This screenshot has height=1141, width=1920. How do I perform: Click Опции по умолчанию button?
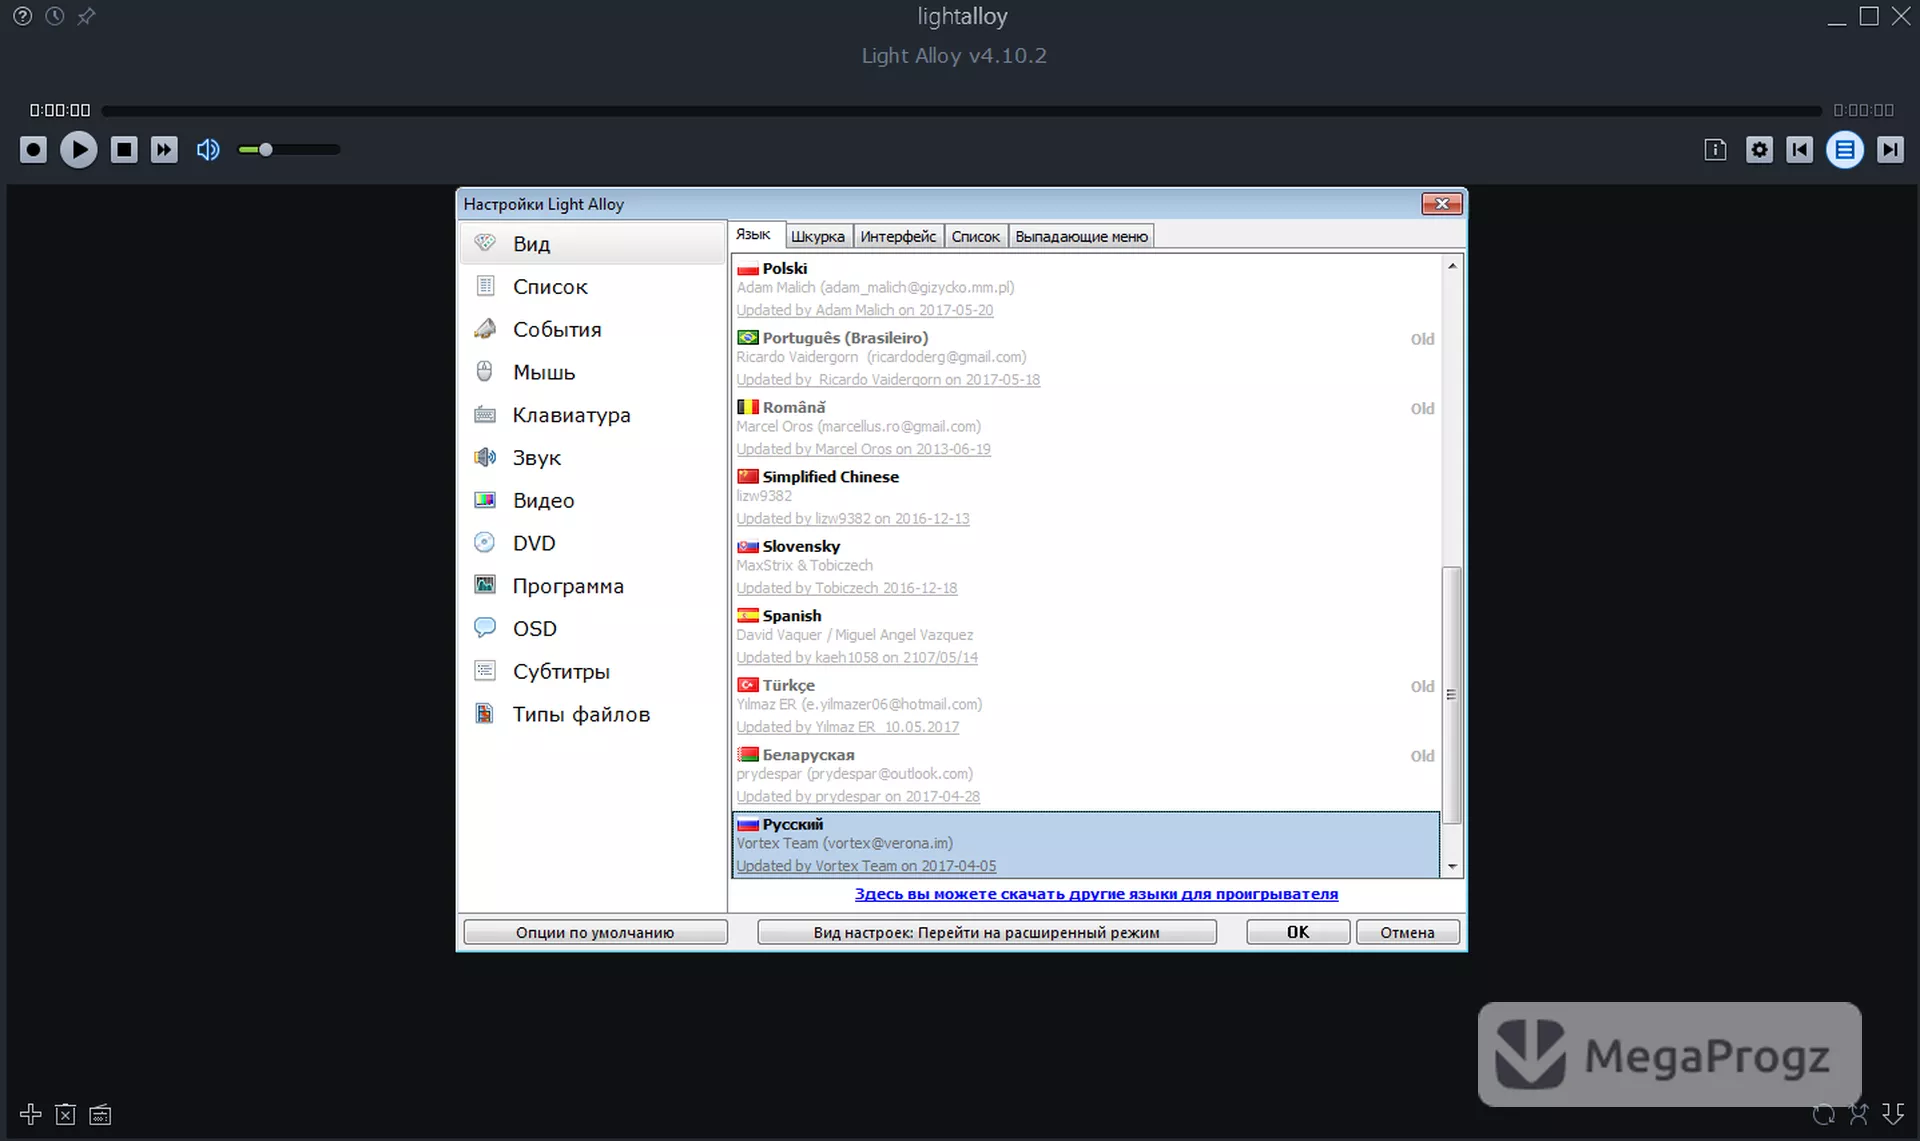point(595,932)
